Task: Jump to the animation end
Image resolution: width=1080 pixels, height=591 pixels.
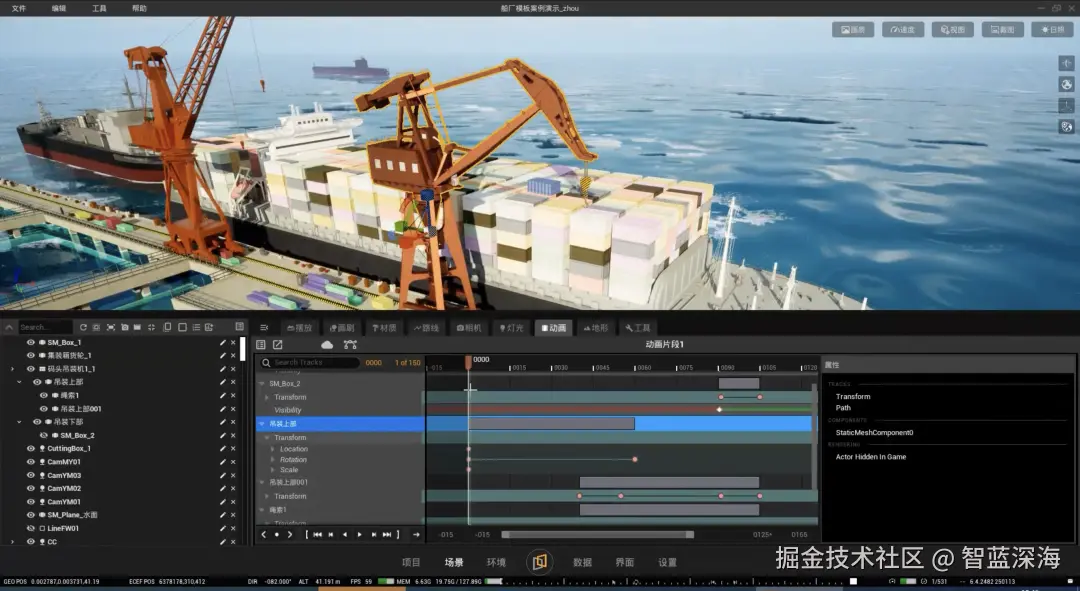Action: click(387, 535)
